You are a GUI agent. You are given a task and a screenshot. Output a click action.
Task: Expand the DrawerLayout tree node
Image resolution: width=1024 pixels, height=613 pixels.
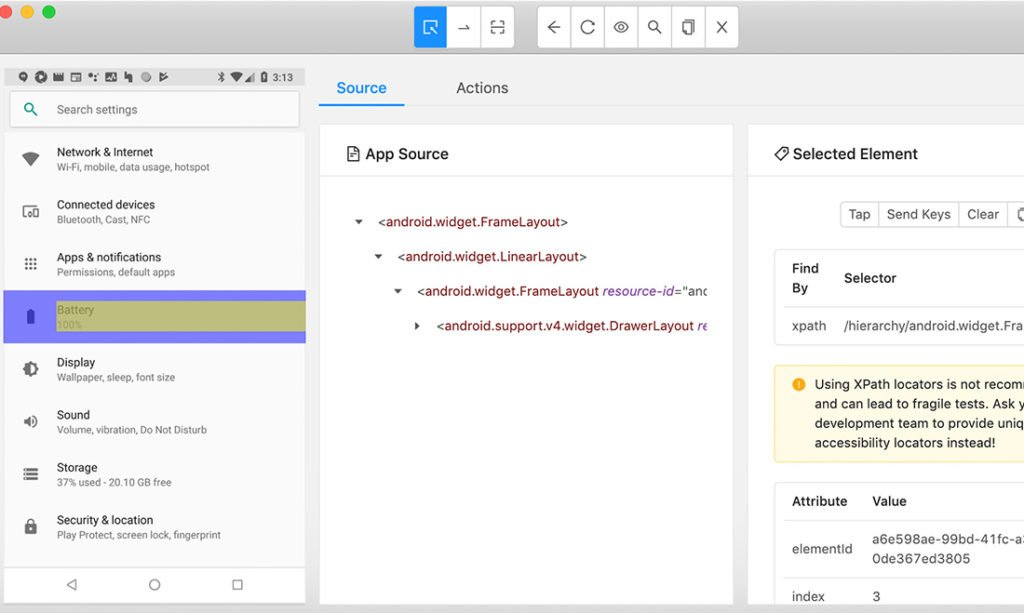pos(417,326)
